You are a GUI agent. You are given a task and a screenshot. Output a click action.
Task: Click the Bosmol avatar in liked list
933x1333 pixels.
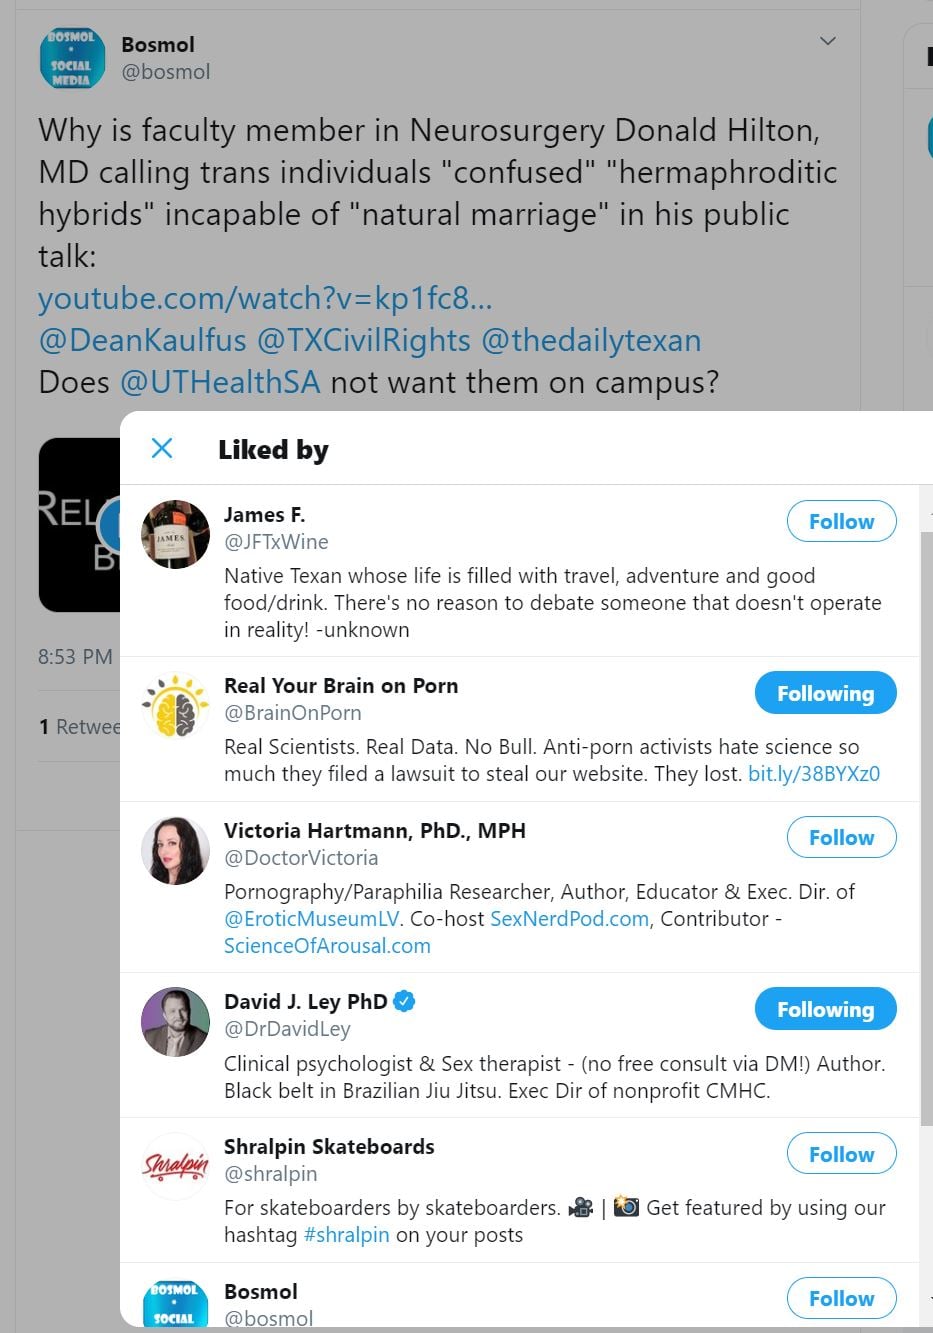(175, 1303)
